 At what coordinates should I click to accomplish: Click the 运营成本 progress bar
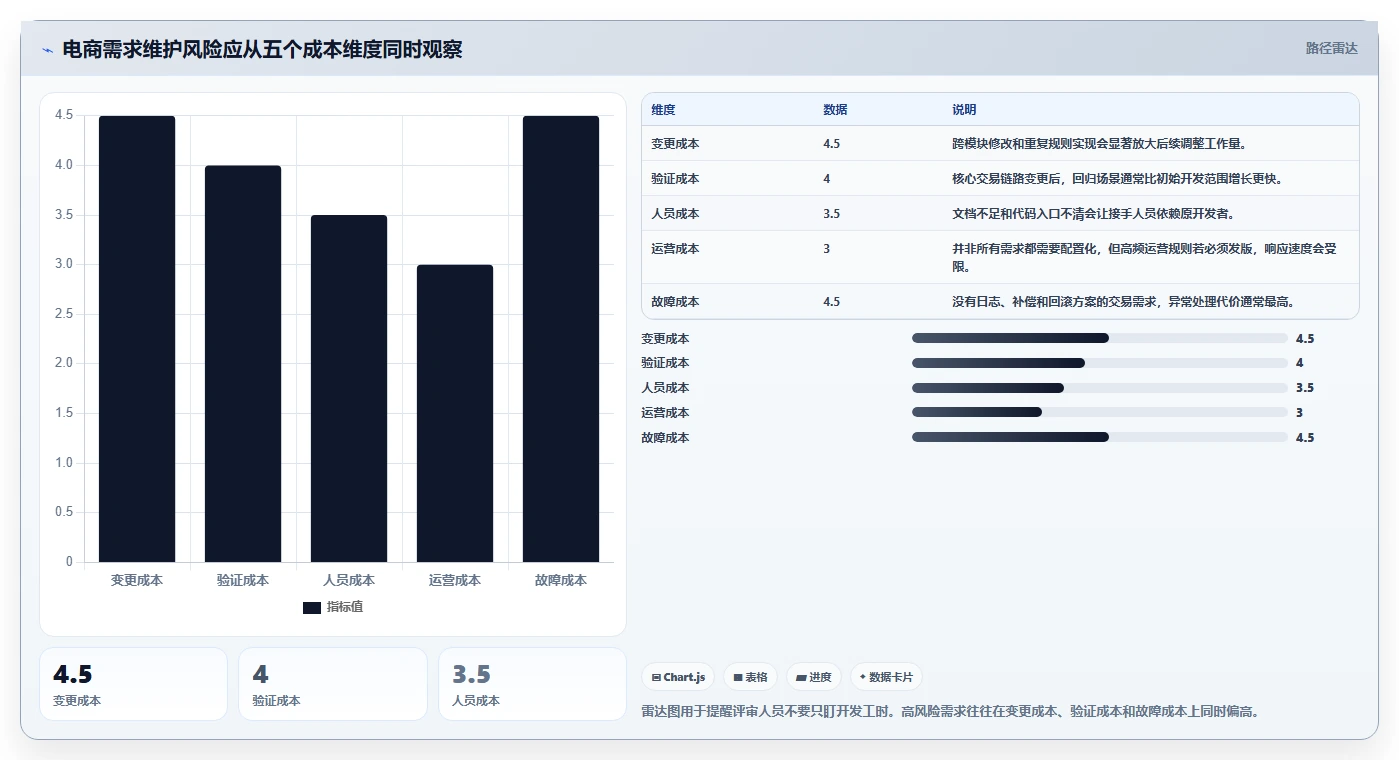pyautogui.click(x=1100, y=412)
